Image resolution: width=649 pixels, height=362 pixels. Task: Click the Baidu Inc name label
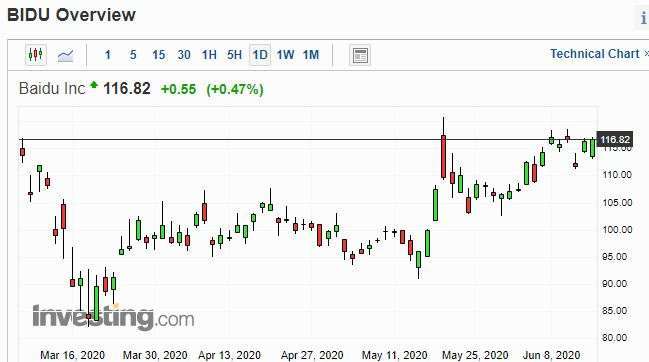(52, 88)
